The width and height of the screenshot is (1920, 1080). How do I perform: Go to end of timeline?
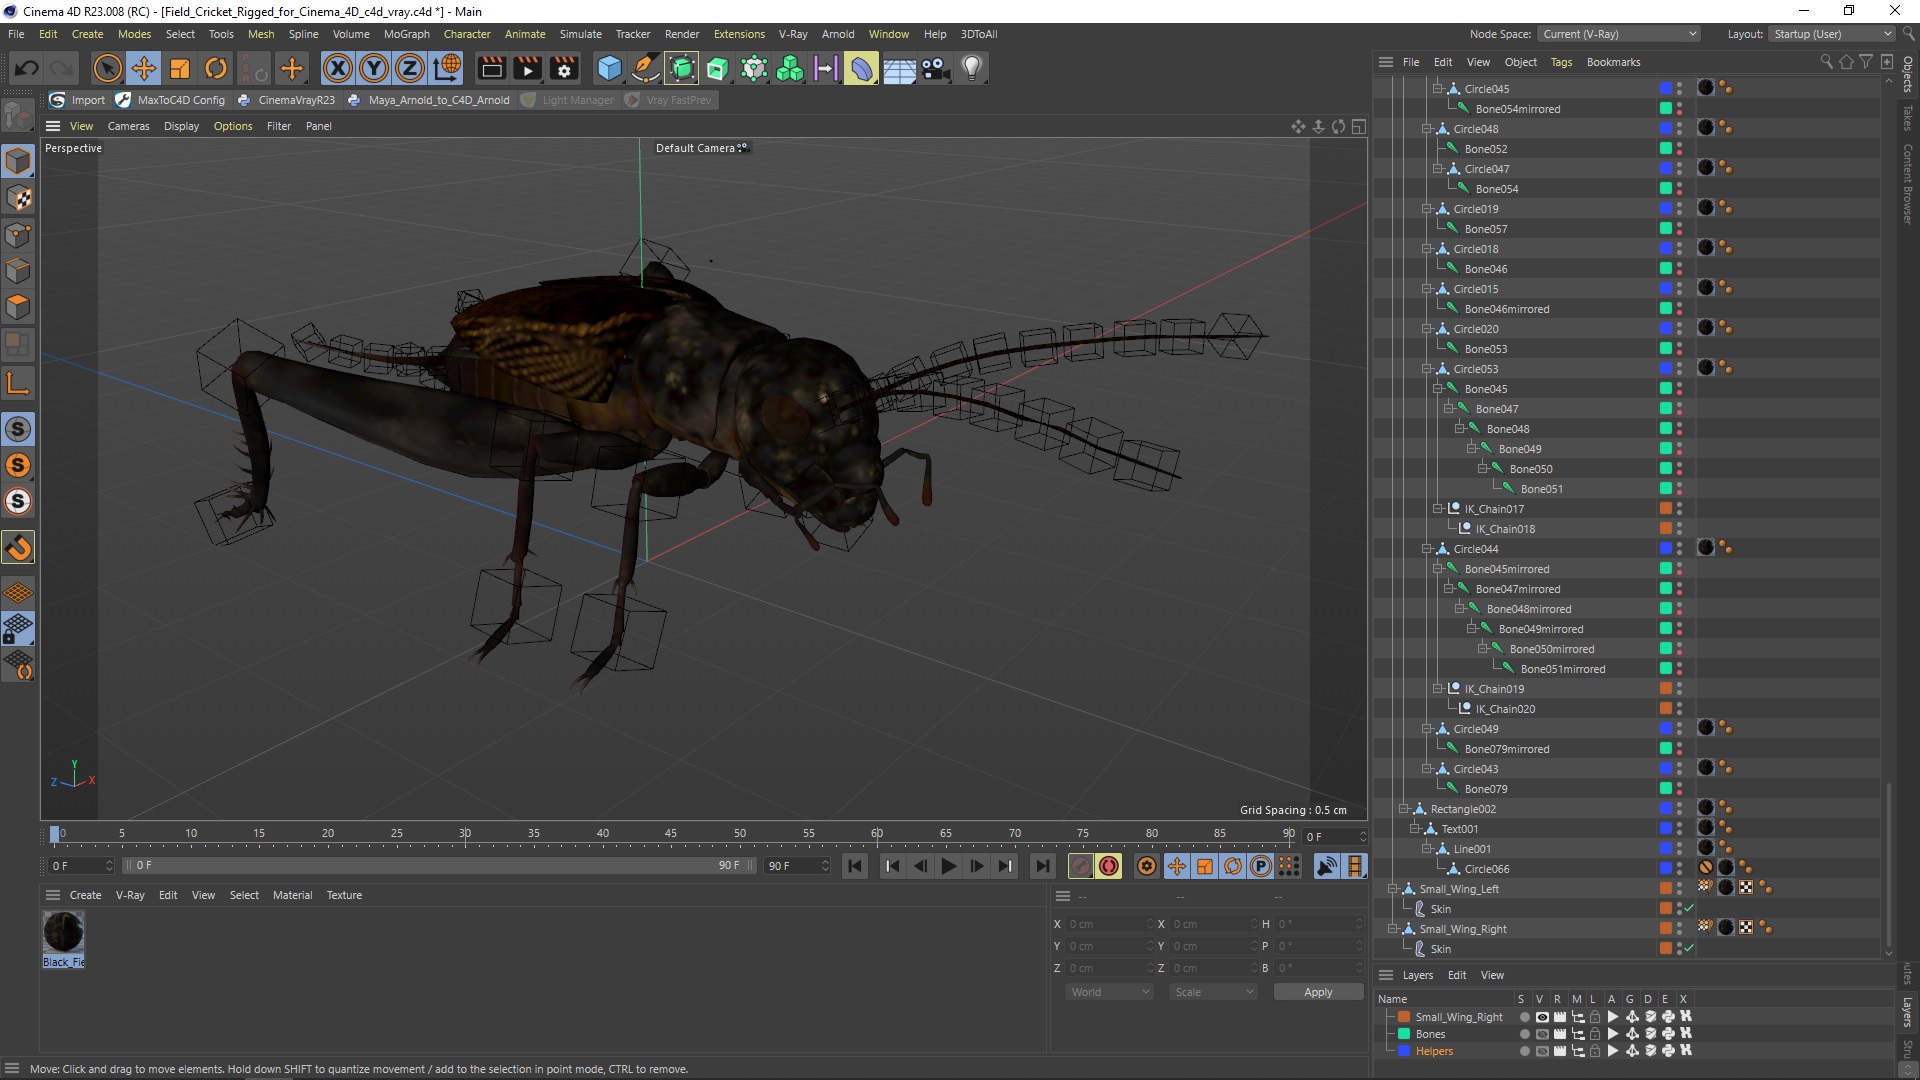pos(1043,866)
